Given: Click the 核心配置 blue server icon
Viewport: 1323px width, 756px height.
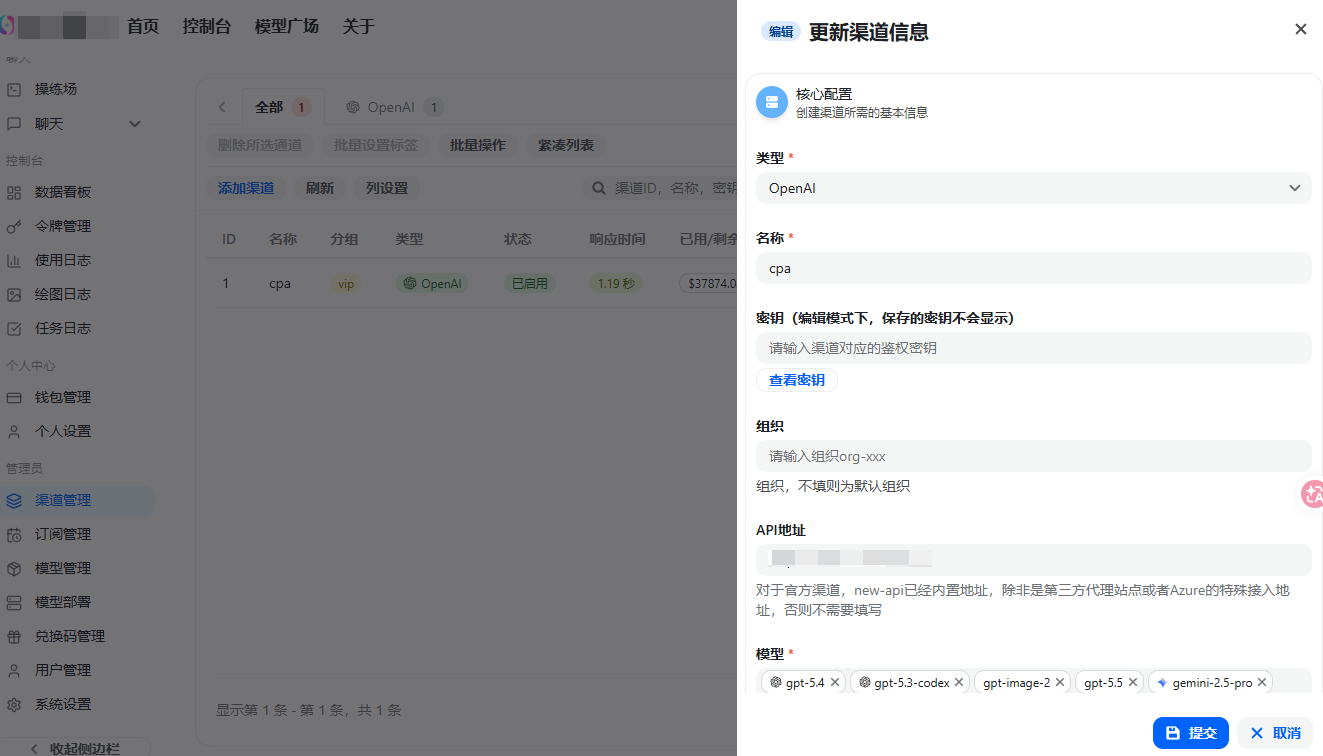Looking at the screenshot, I should coord(772,102).
